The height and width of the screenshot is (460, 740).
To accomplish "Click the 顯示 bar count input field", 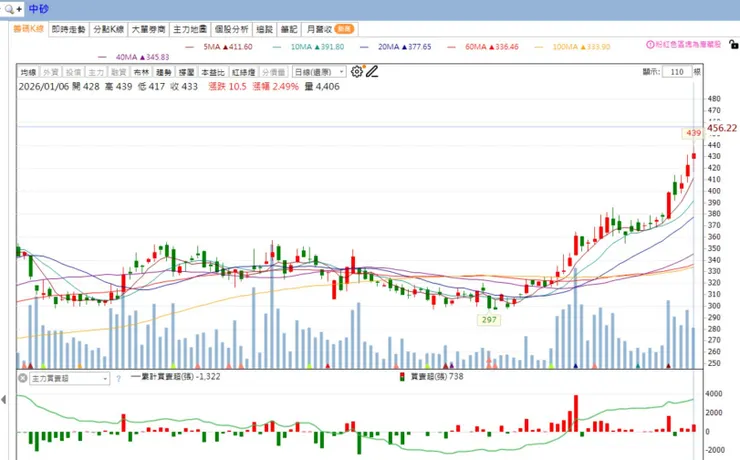I will [677, 72].
